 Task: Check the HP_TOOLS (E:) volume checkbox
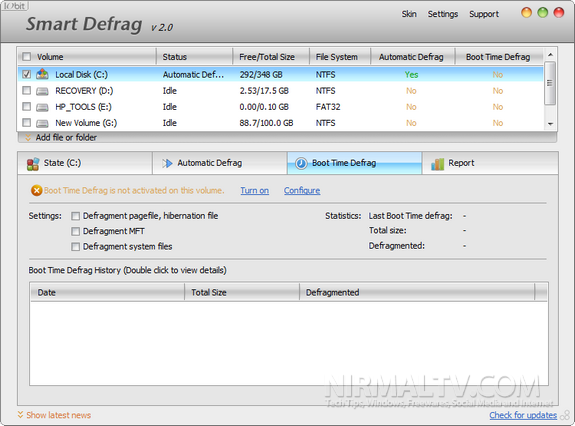(26, 106)
